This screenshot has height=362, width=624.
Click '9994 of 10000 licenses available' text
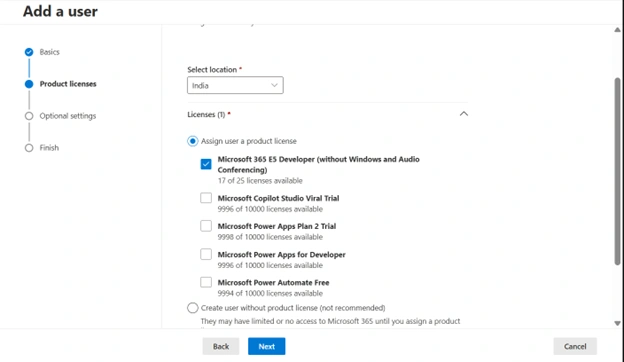click(x=270, y=294)
